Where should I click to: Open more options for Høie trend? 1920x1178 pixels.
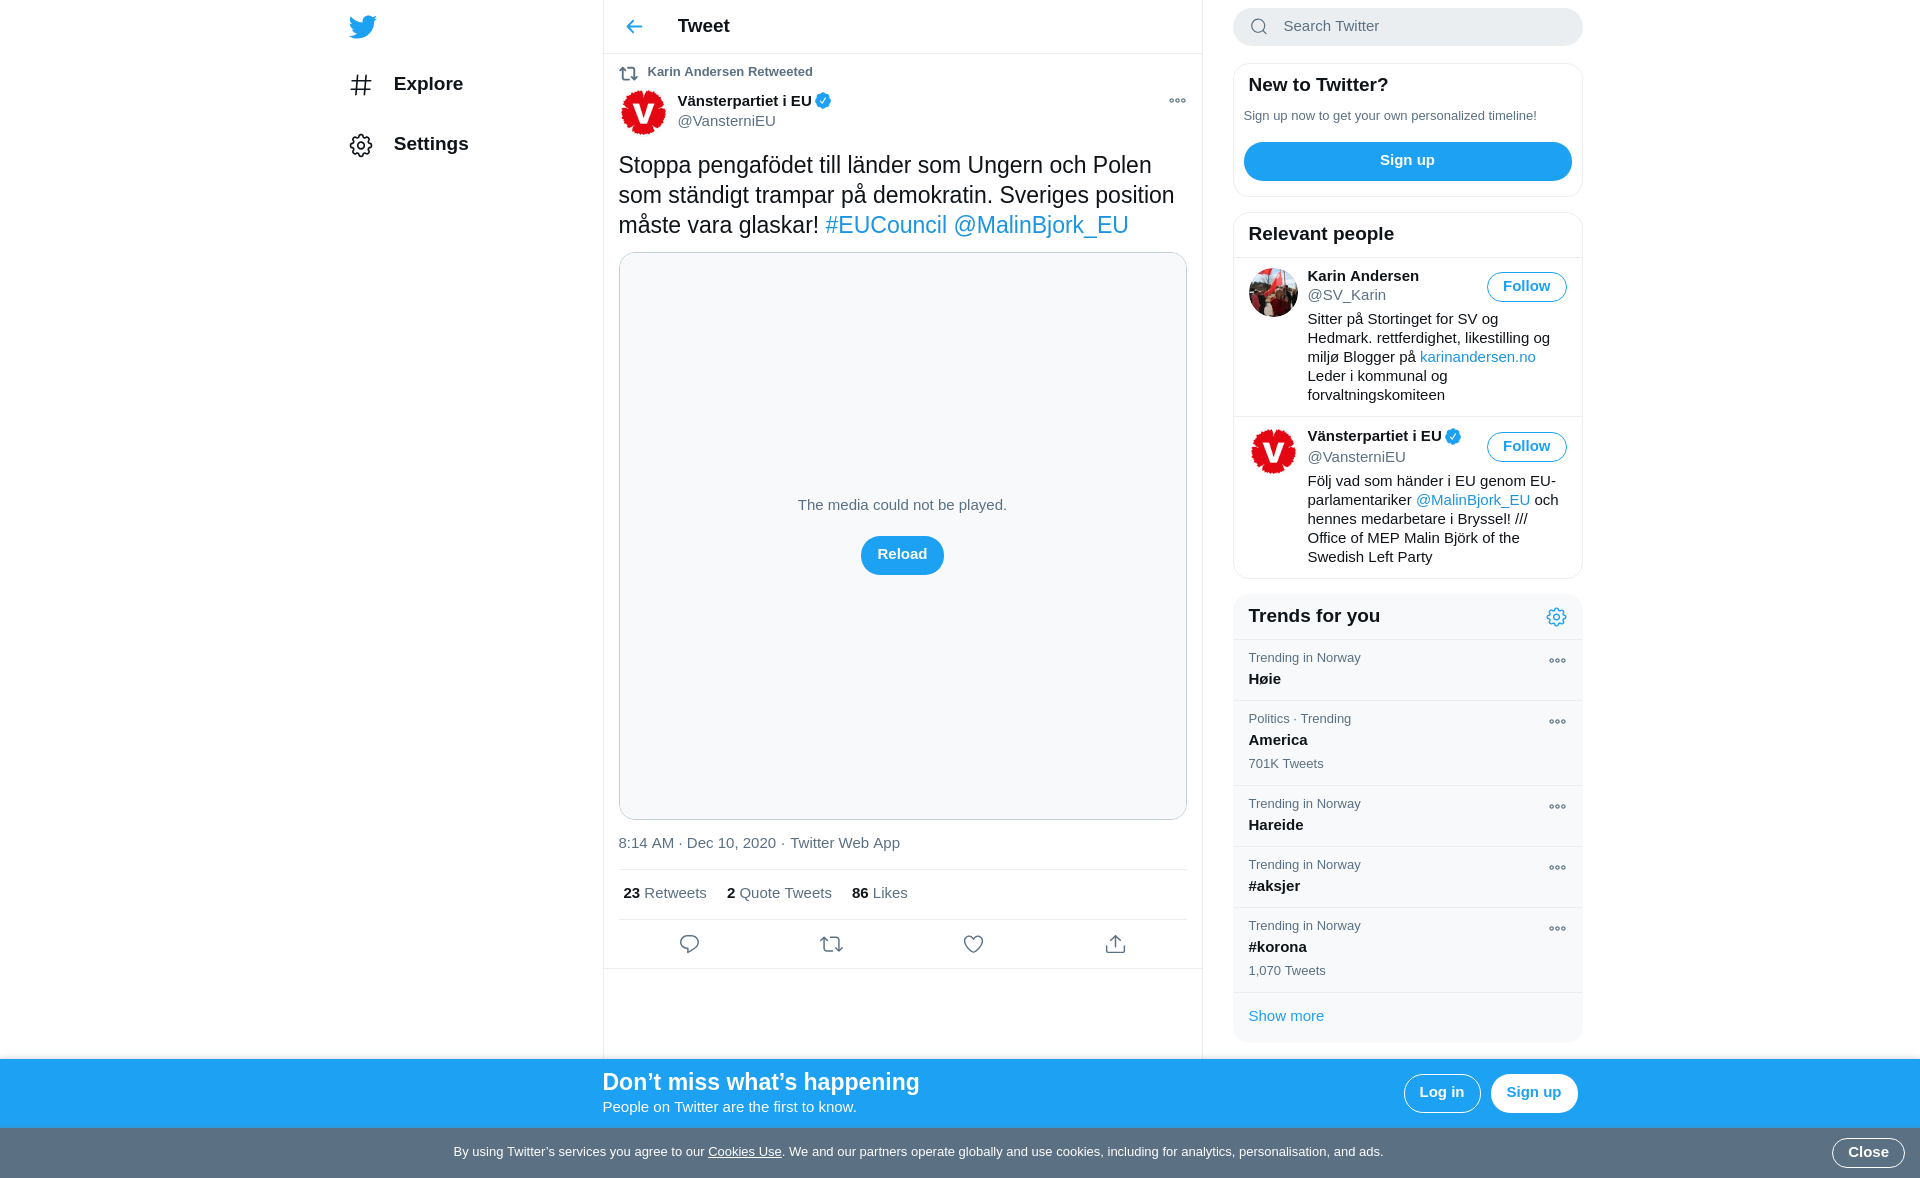1557,661
